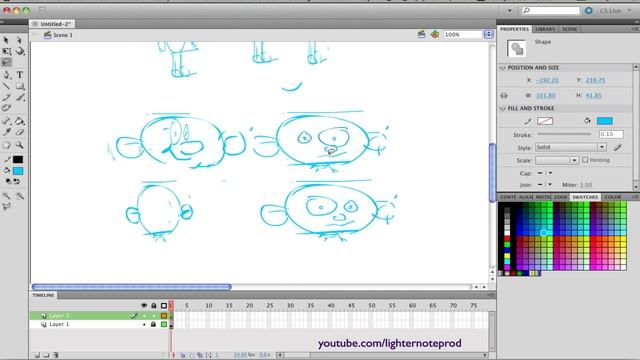Toggle outline square for Layer 1
The height and width of the screenshot is (360, 640).
pos(164,324)
